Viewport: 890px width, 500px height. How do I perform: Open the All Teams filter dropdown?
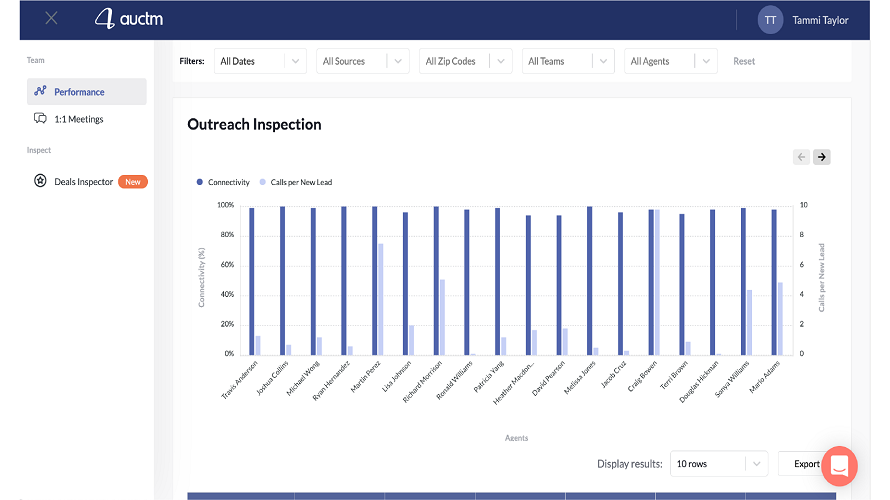[568, 61]
